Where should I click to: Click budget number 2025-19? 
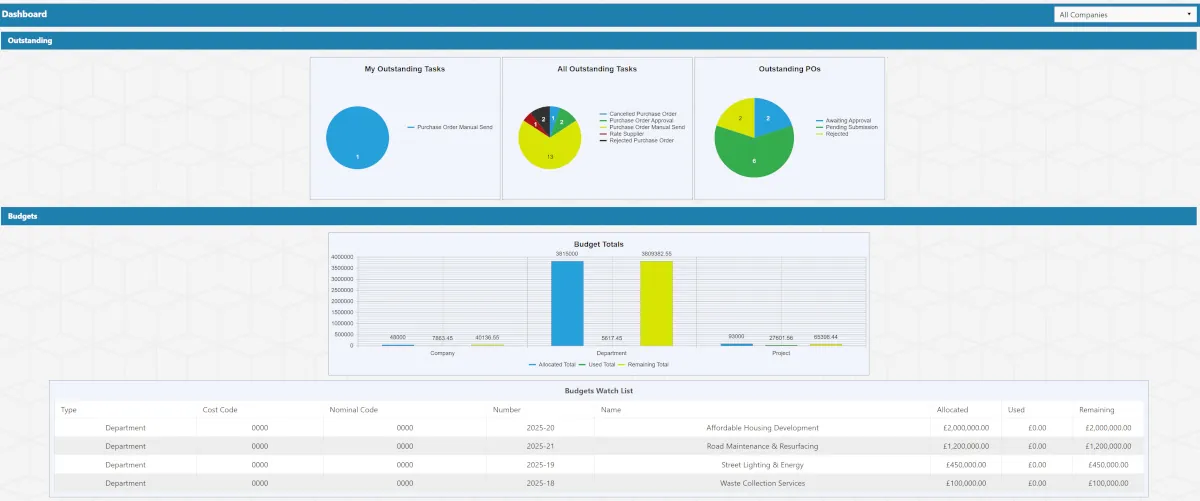[x=540, y=465]
